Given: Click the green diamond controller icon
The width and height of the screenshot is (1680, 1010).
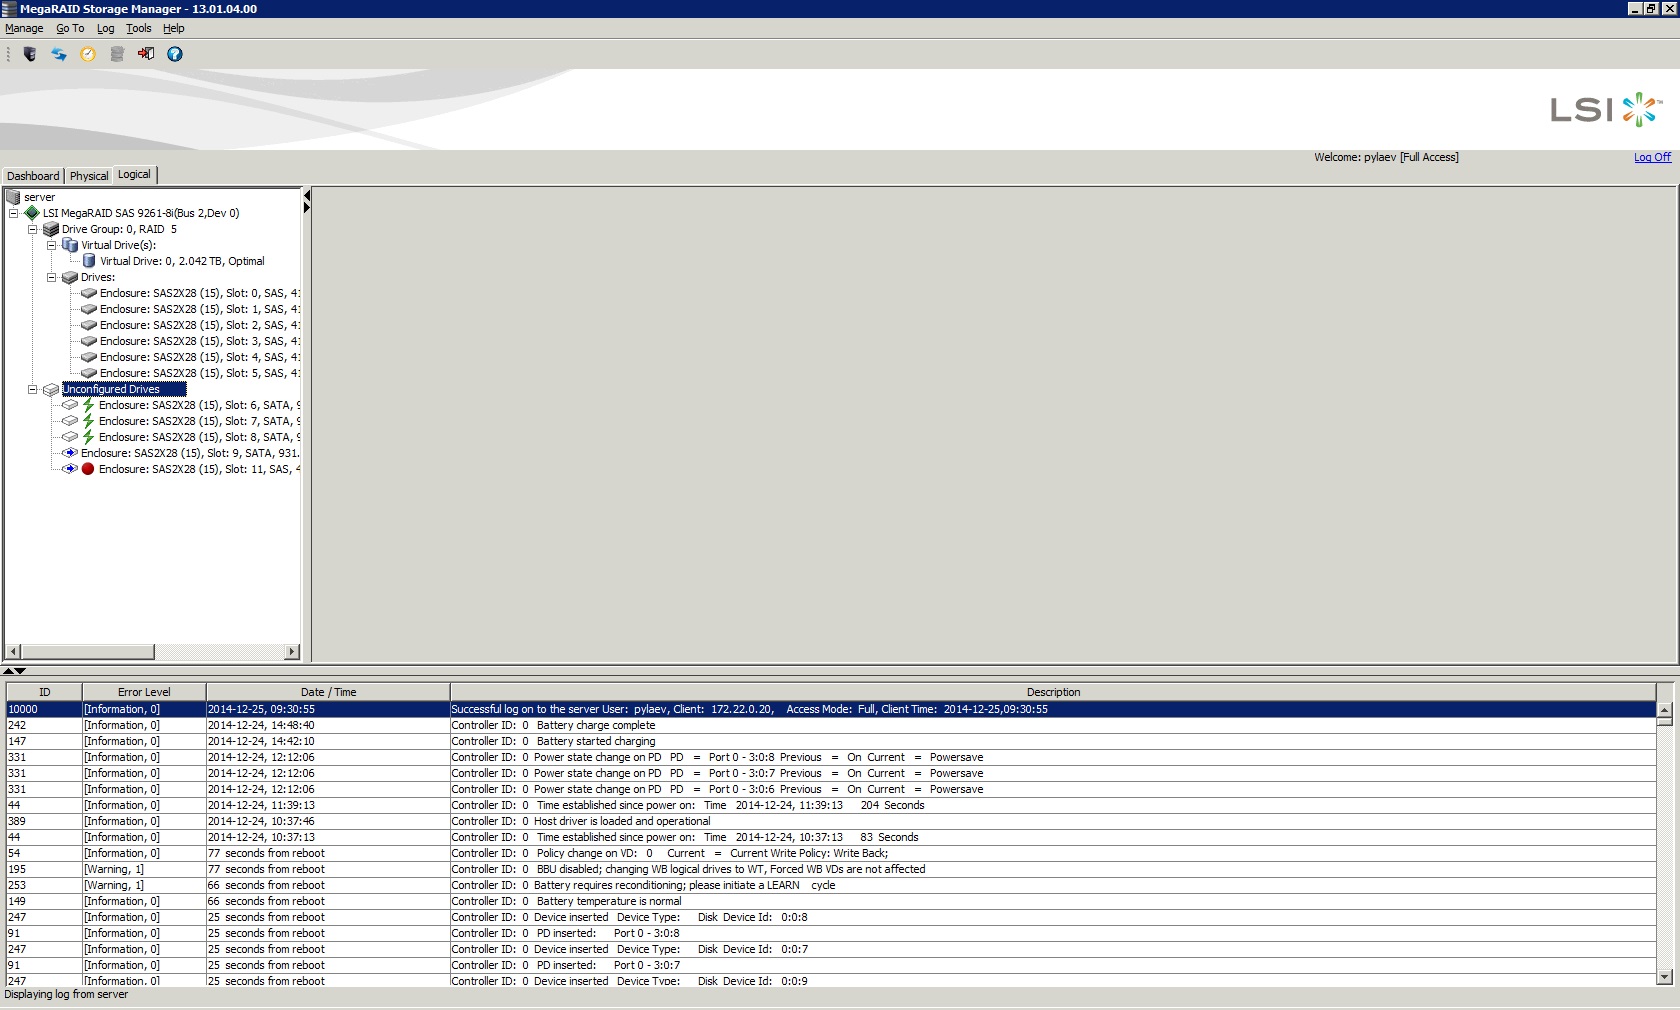Looking at the screenshot, I should point(32,213).
